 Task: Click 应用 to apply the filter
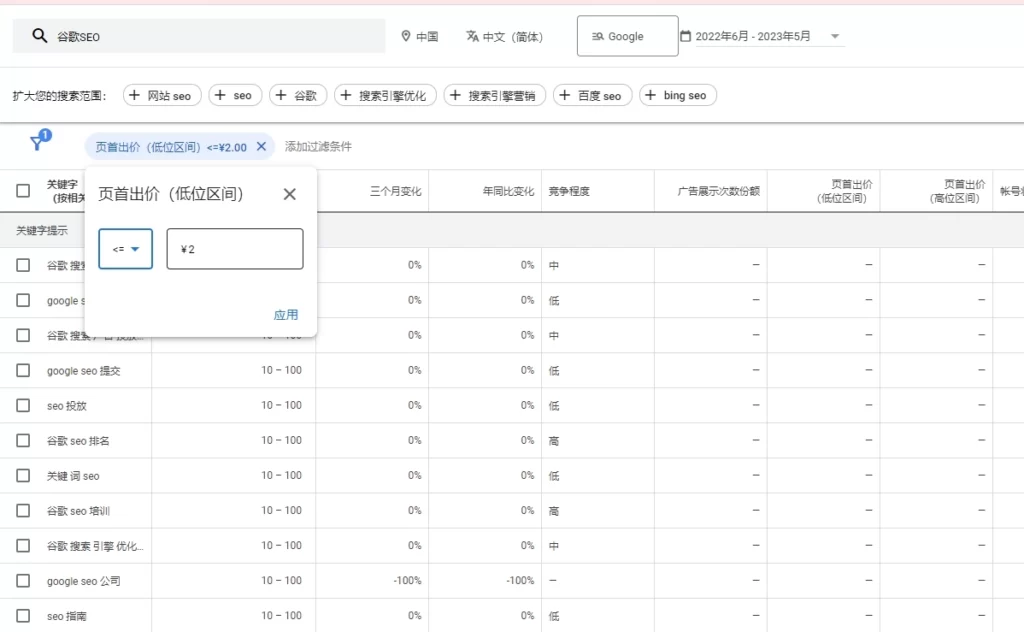coord(285,315)
